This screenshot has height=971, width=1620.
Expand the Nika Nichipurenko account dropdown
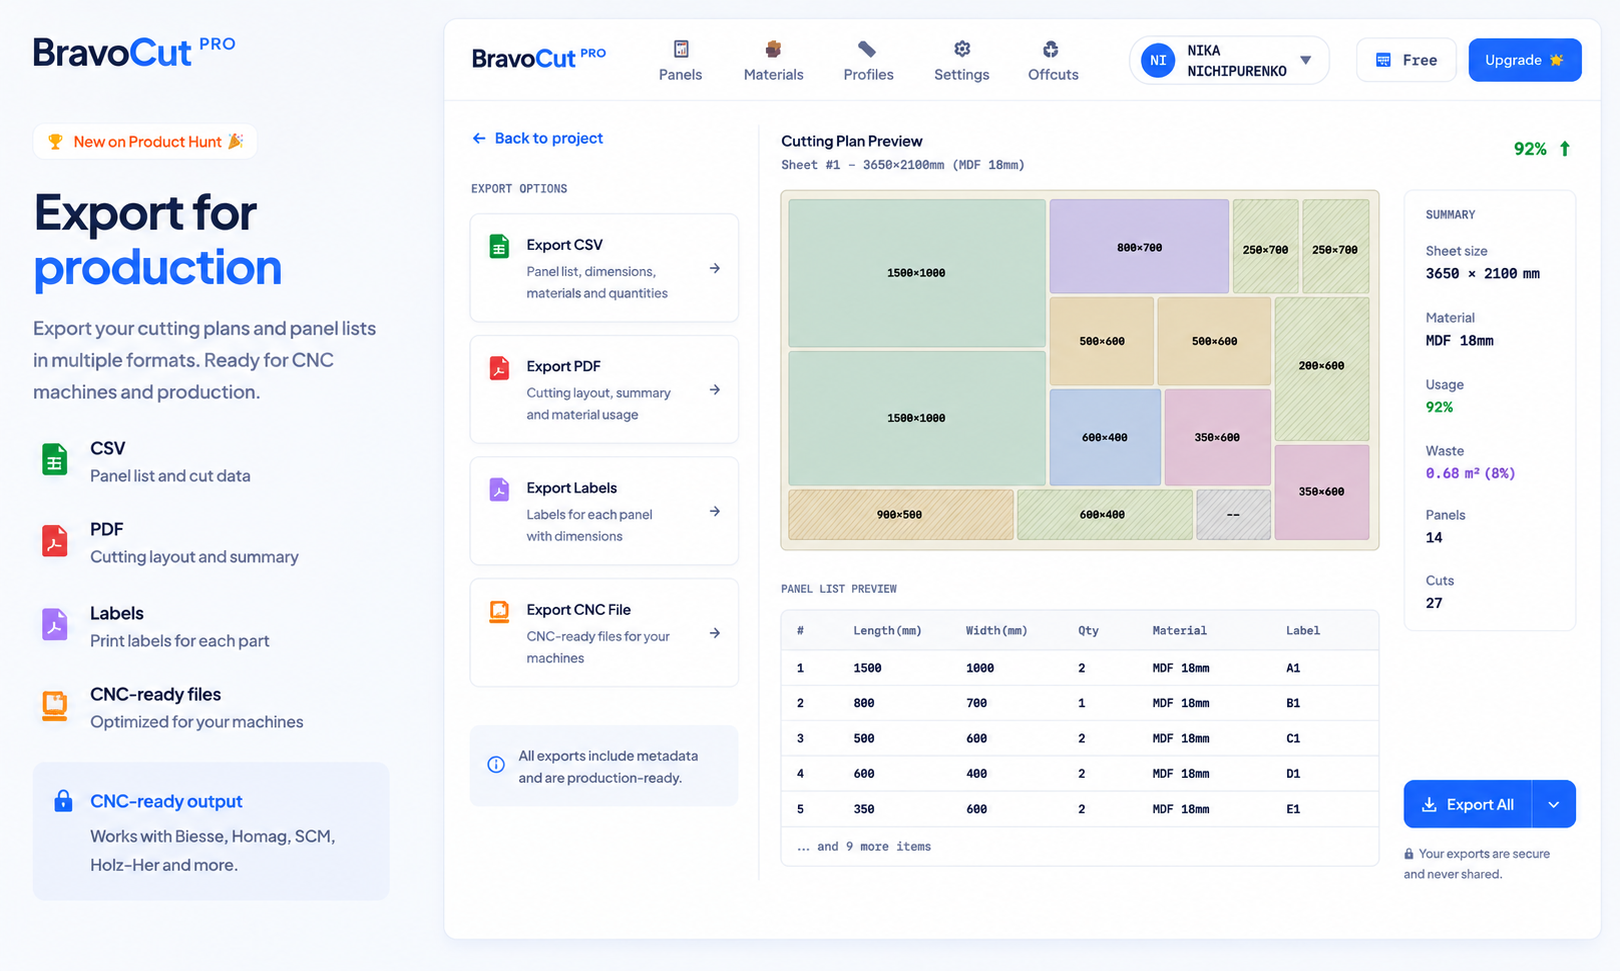(x=1305, y=60)
